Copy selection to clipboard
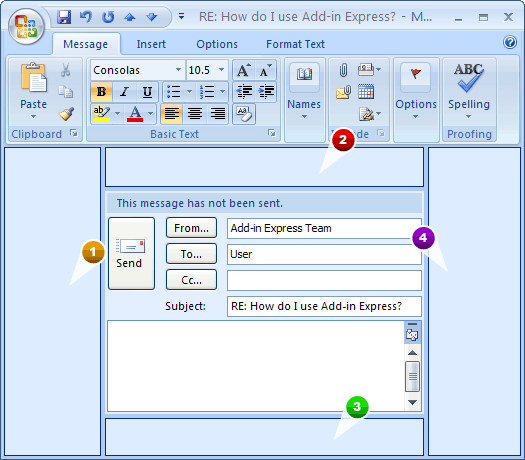Screen dimensions: 525x460 [x=66, y=92]
